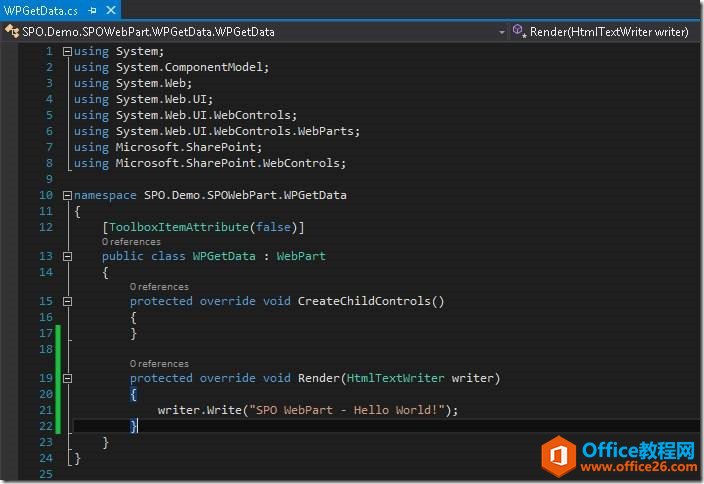The image size is (704, 484).
Task: Open the class navigation dropdown arrow
Action: pyautogui.click(x=502, y=32)
